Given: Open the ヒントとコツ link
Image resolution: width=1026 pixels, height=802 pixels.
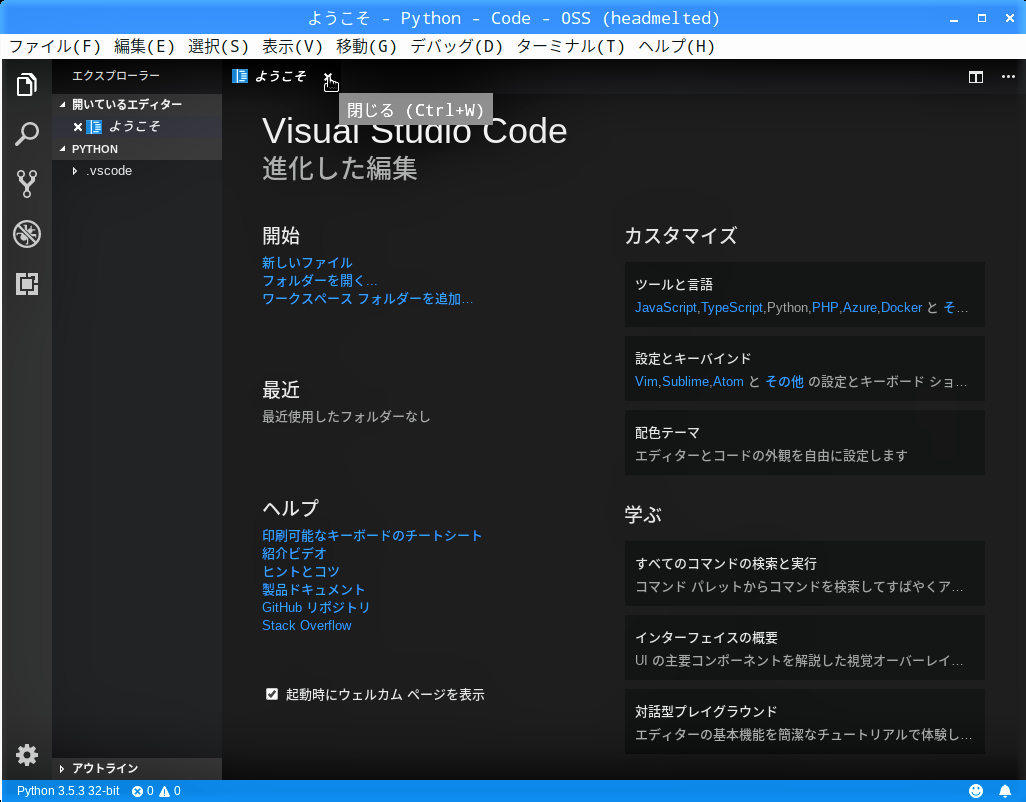Looking at the screenshot, I should (x=300, y=571).
